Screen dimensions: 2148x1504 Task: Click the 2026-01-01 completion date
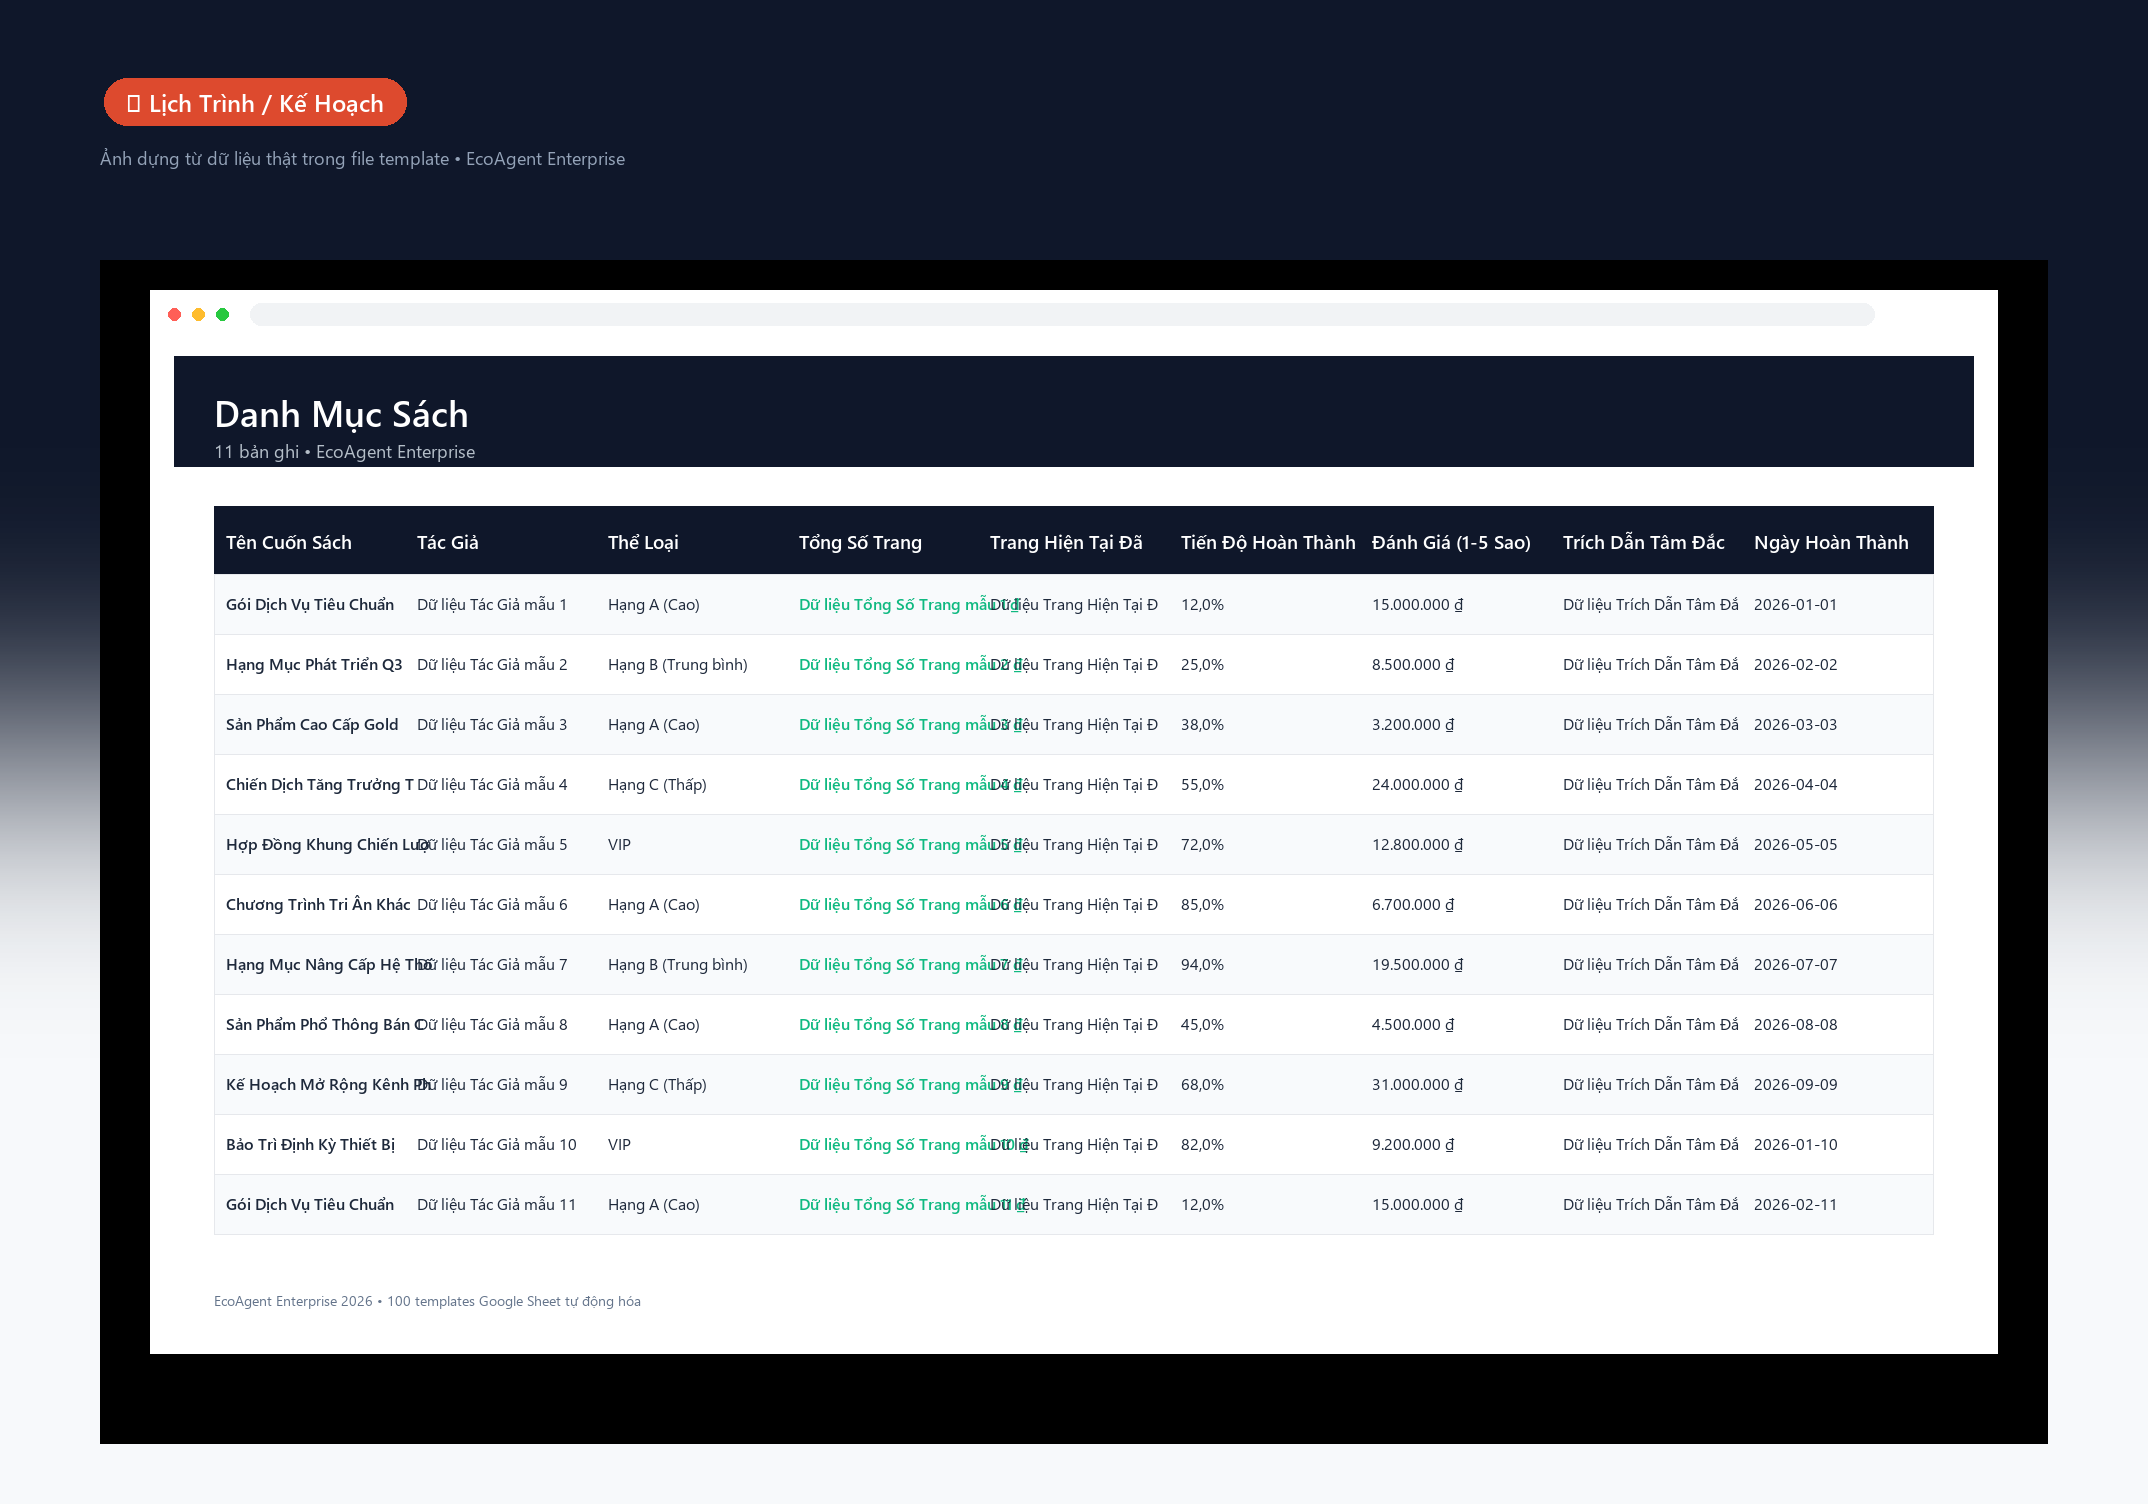(1795, 604)
